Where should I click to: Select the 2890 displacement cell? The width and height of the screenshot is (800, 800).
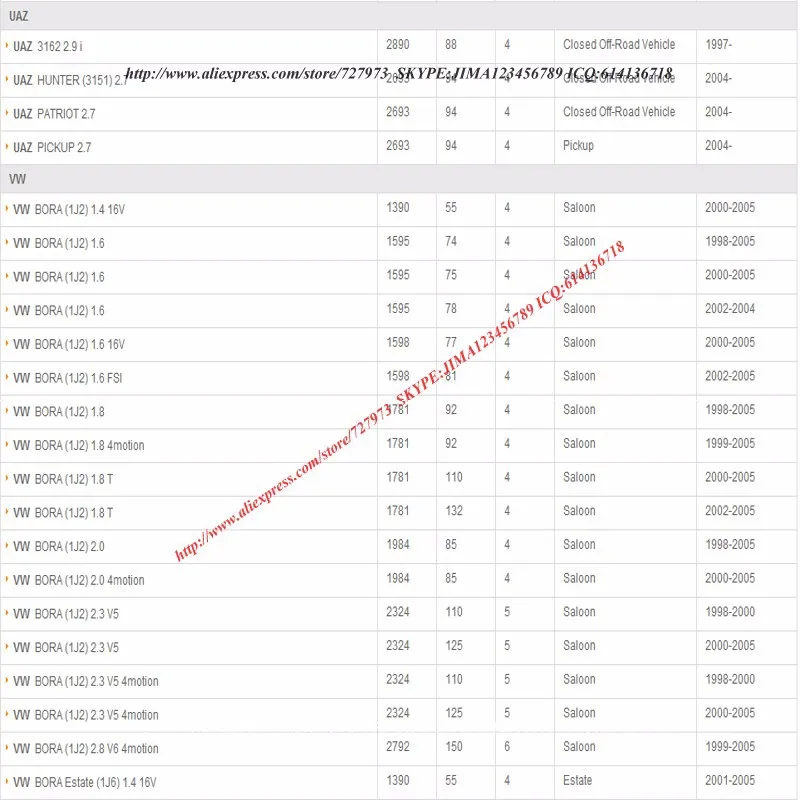click(x=397, y=44)
